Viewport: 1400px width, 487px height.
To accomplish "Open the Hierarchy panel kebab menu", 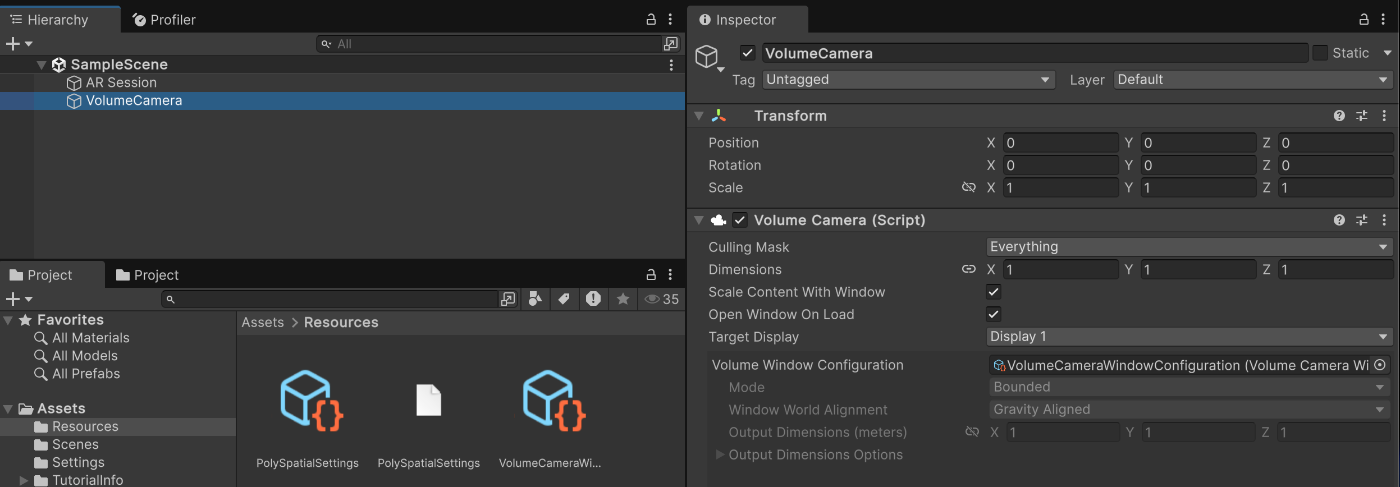I will point(671,20).
